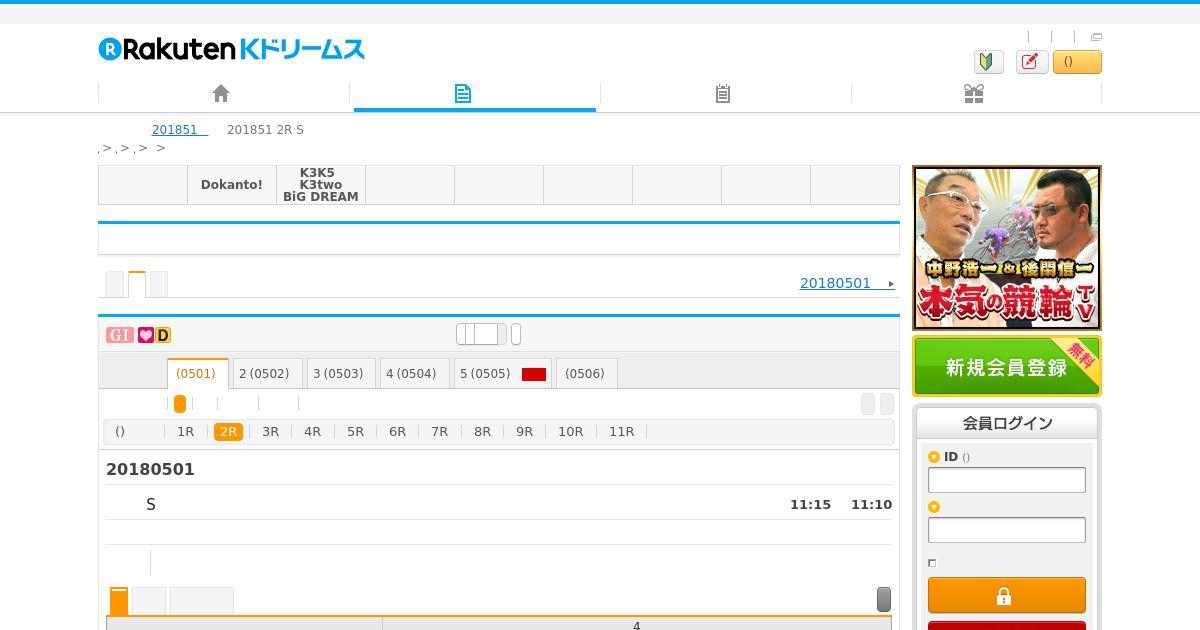Select the 4 (0504) day tab
The height and width of the screenshot is (630, 1200).
click(414, 373)
